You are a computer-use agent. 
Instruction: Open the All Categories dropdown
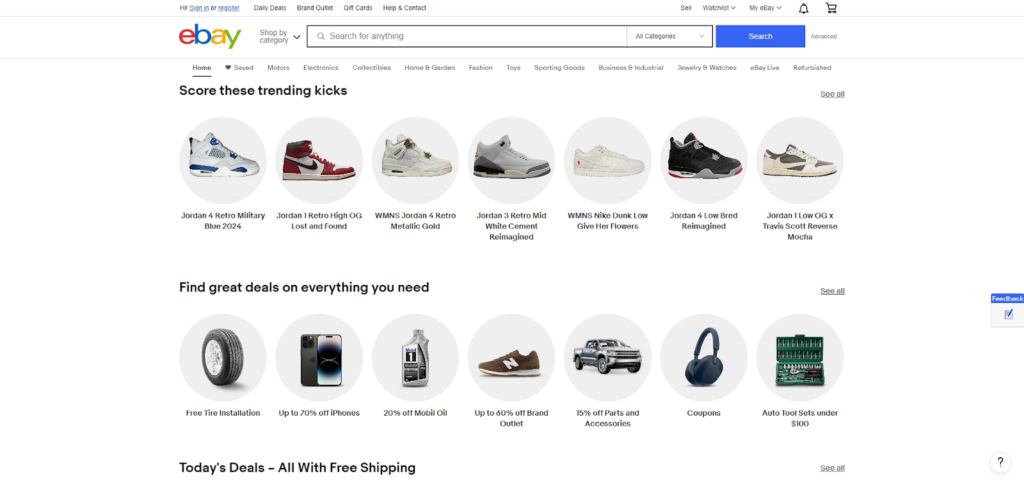669,36
